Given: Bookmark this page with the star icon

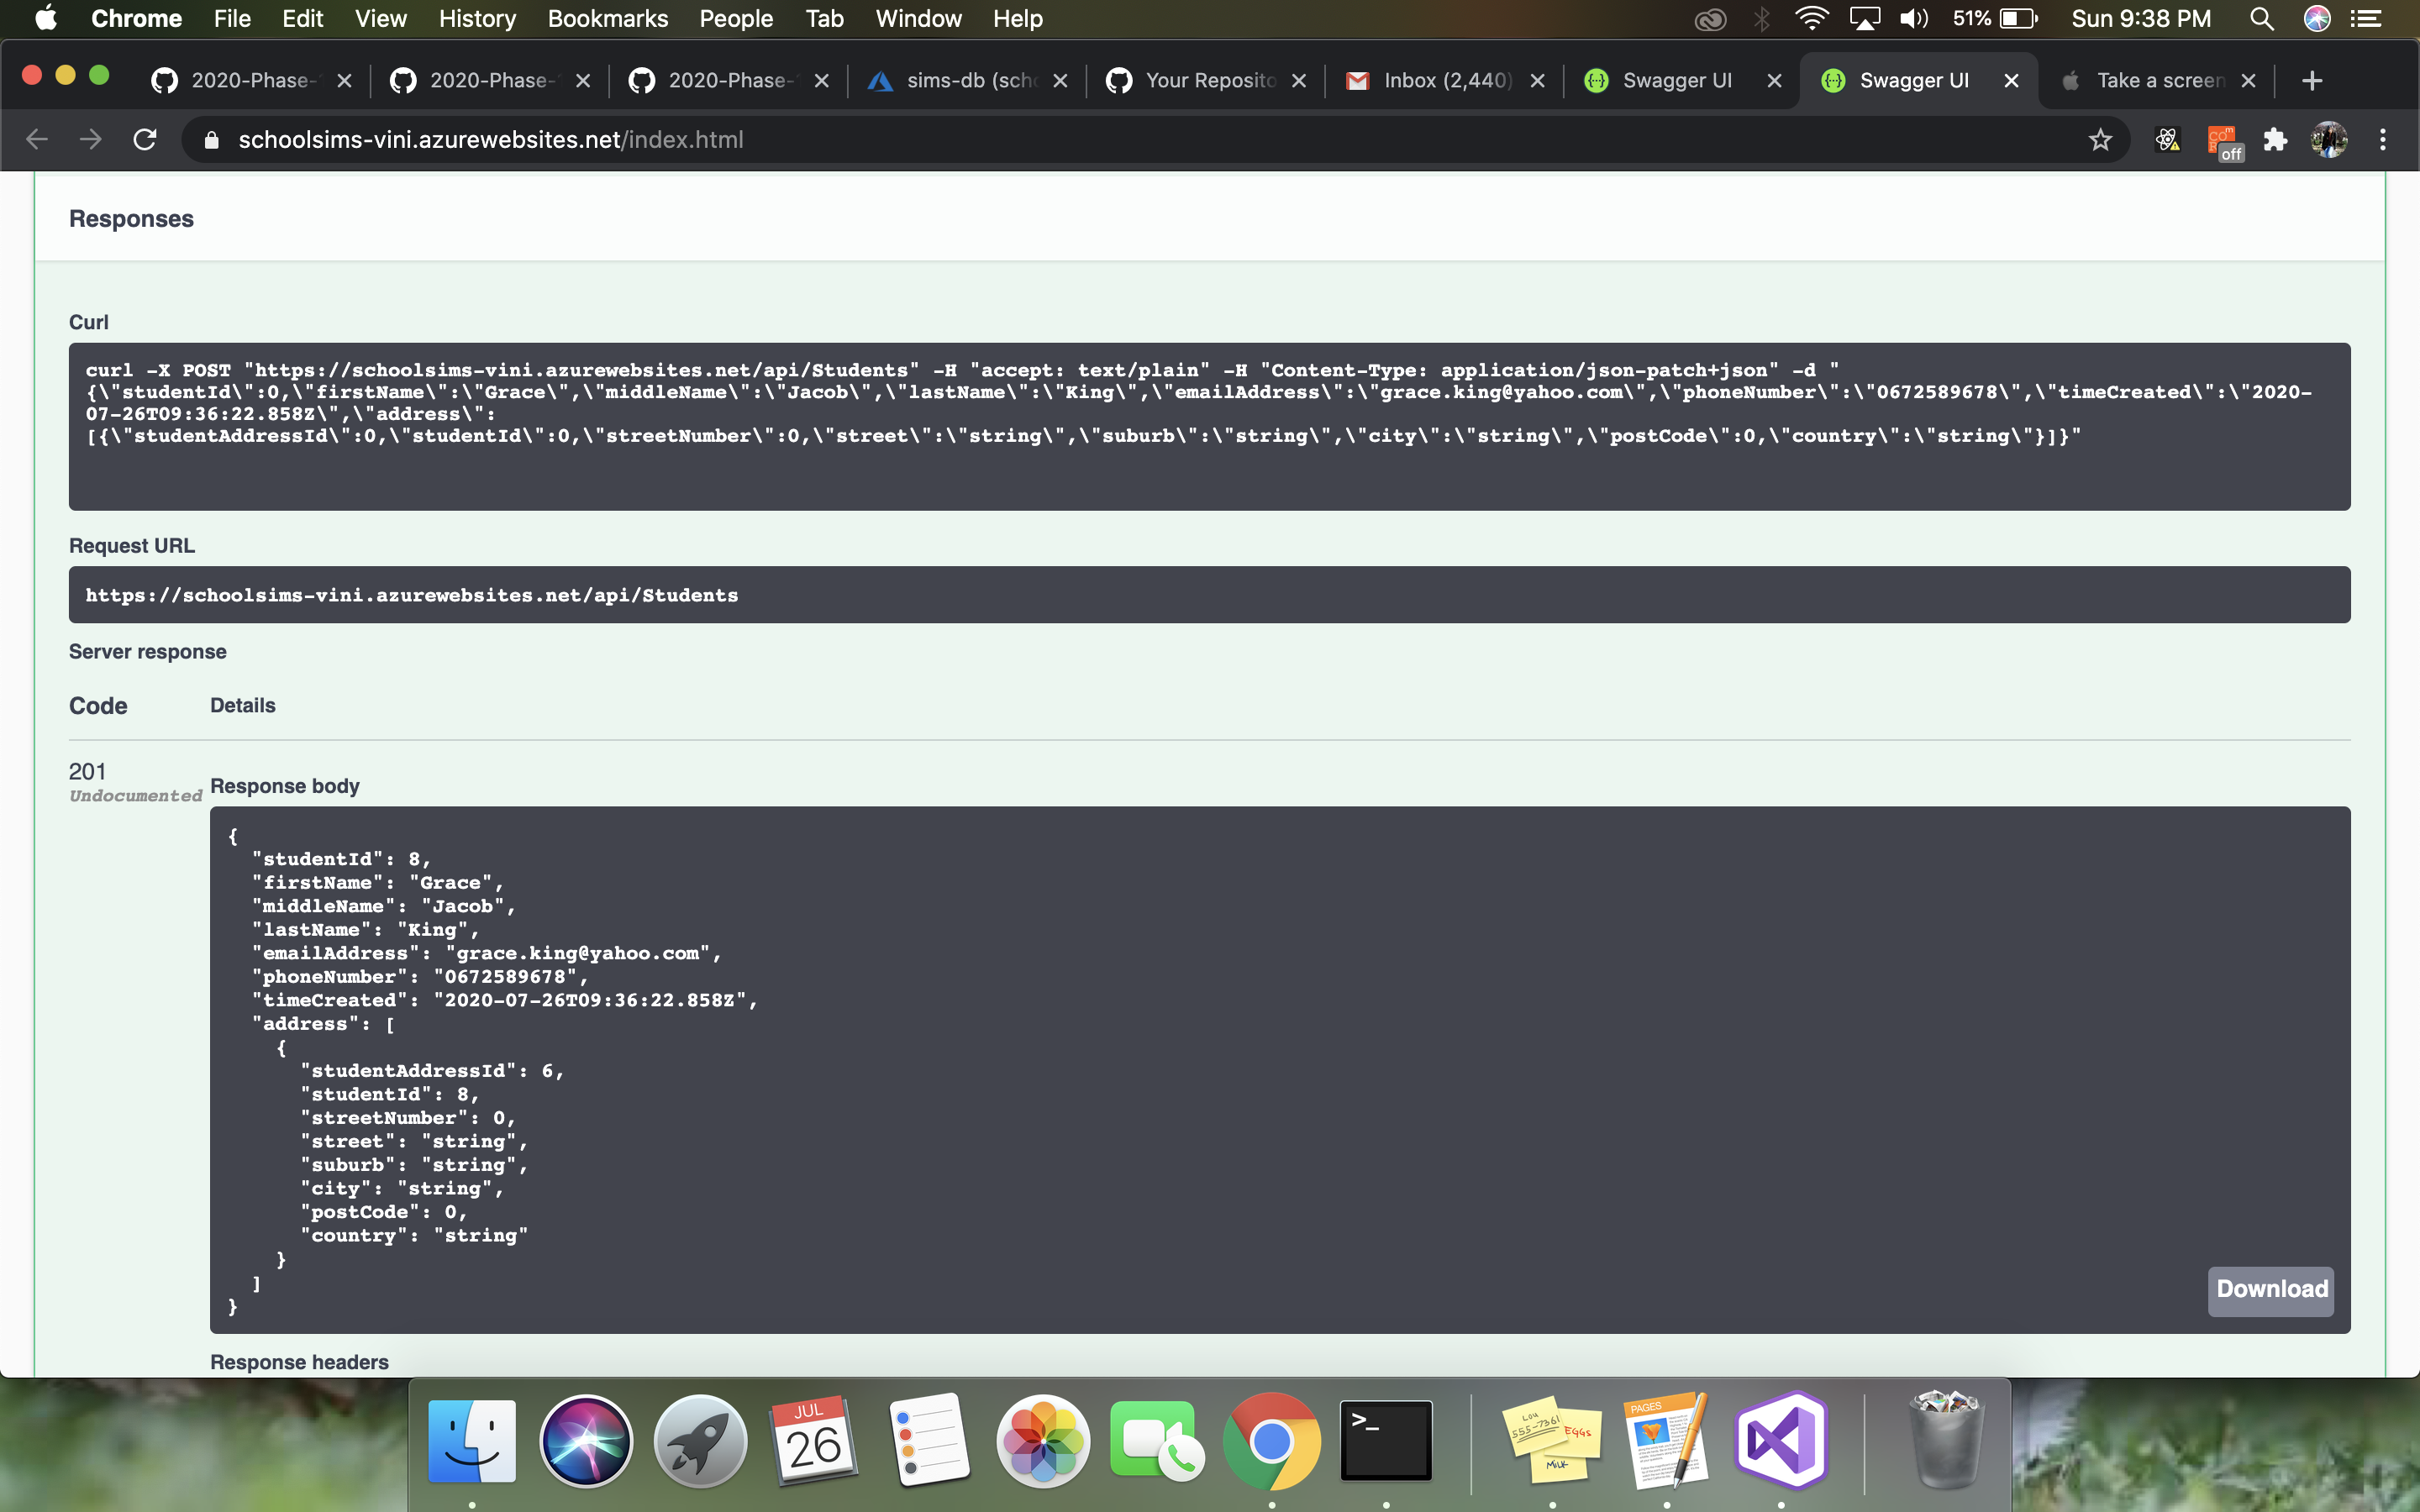Looking at the screenshot, I should pos(2100,140).
